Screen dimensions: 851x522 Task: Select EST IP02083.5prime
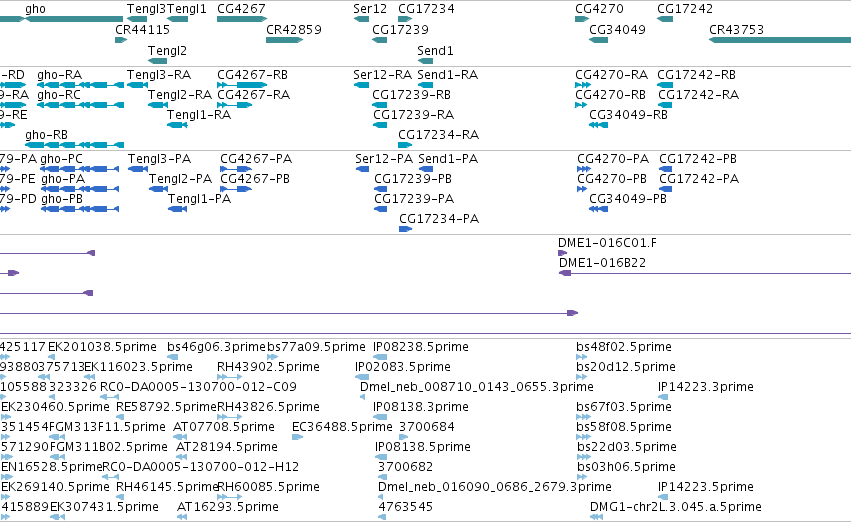[403, 367]
